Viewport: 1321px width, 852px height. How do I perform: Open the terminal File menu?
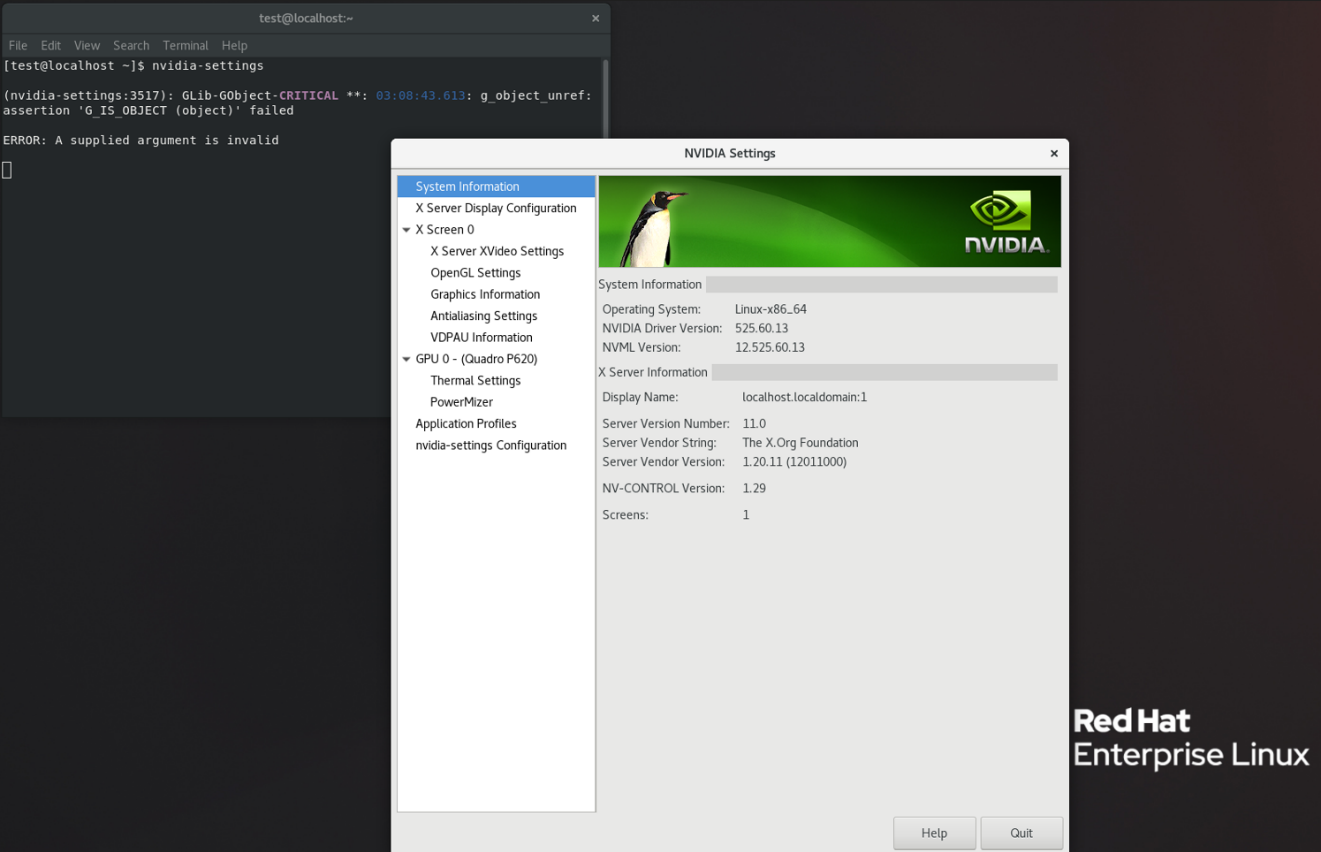(18, 46)
